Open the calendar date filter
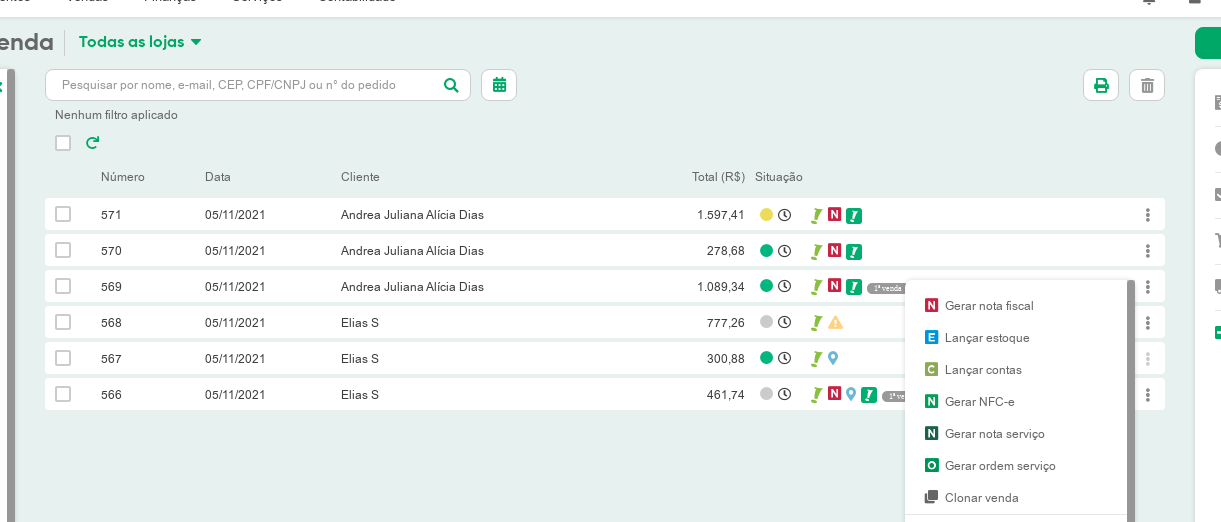The image size is (1221, 522). 499,85
